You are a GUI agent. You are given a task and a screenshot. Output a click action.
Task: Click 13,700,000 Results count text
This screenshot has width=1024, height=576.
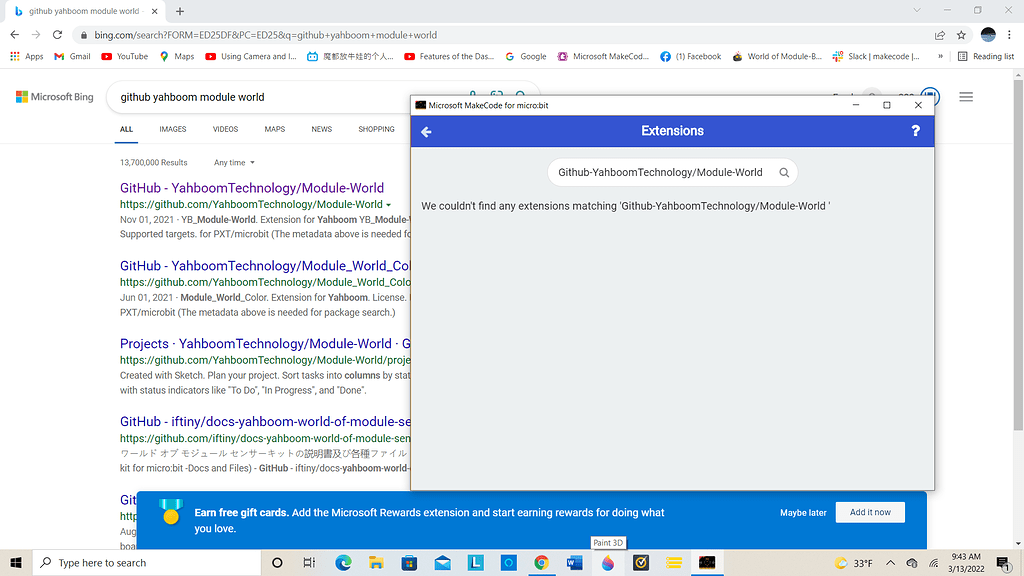153,163
